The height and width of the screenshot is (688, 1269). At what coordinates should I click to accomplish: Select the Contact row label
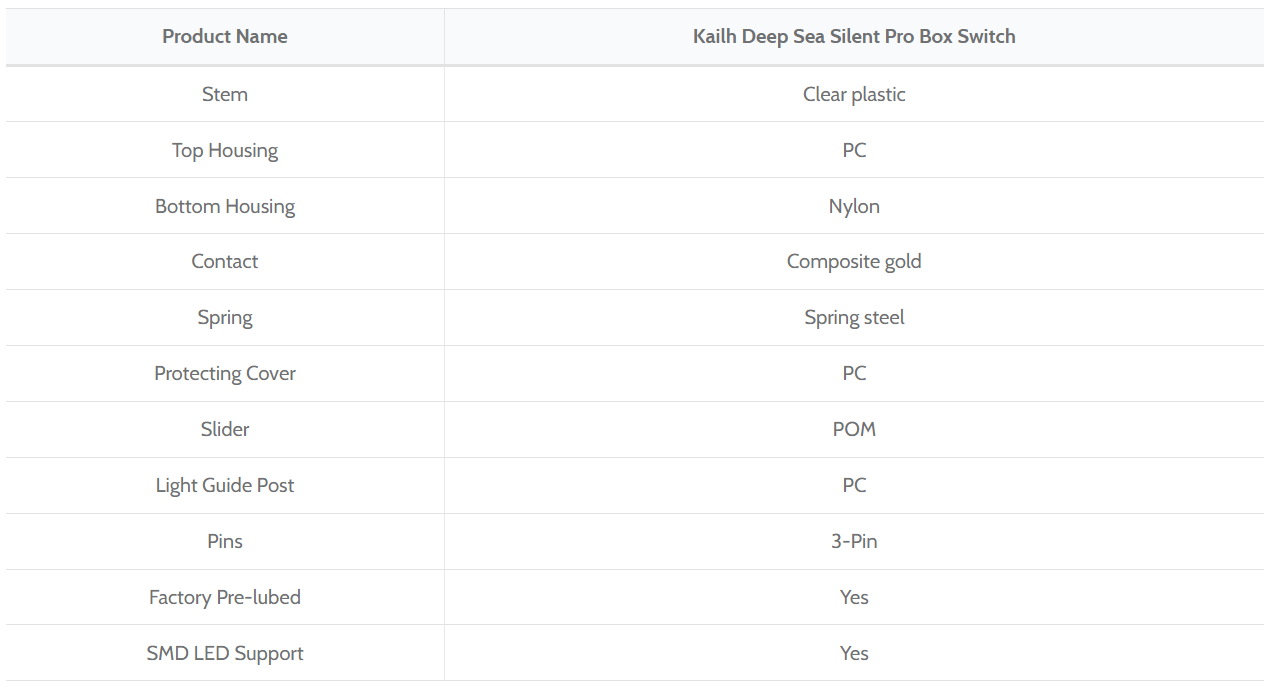pyautogui.click(x=225, y=261)
